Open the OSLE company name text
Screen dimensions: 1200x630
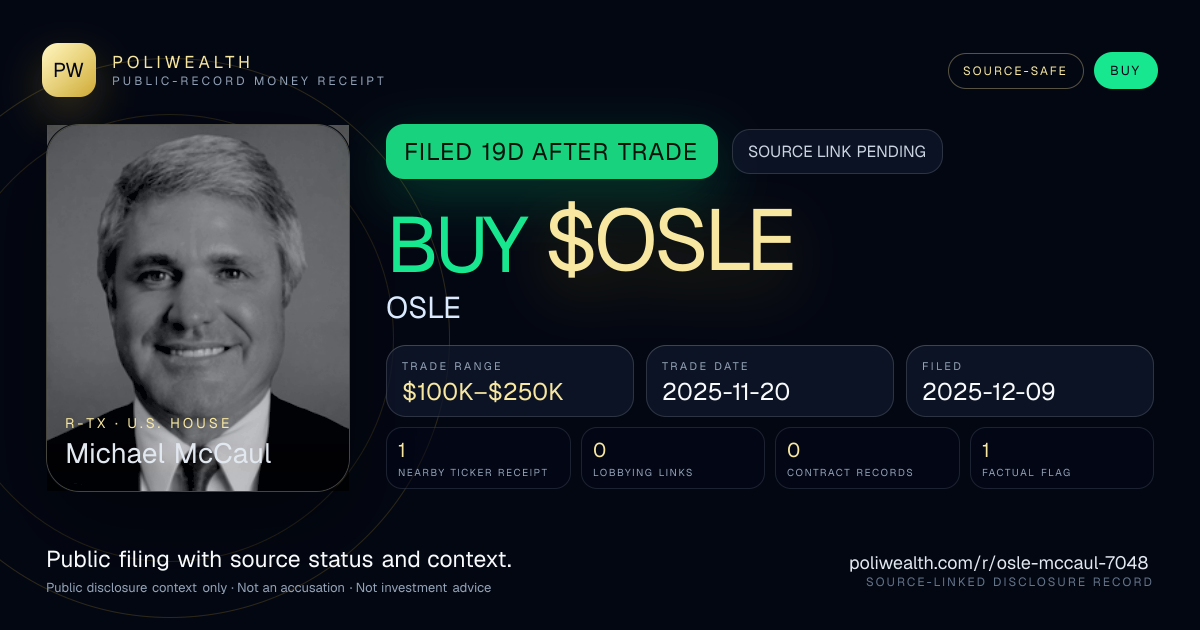[423, 308]
